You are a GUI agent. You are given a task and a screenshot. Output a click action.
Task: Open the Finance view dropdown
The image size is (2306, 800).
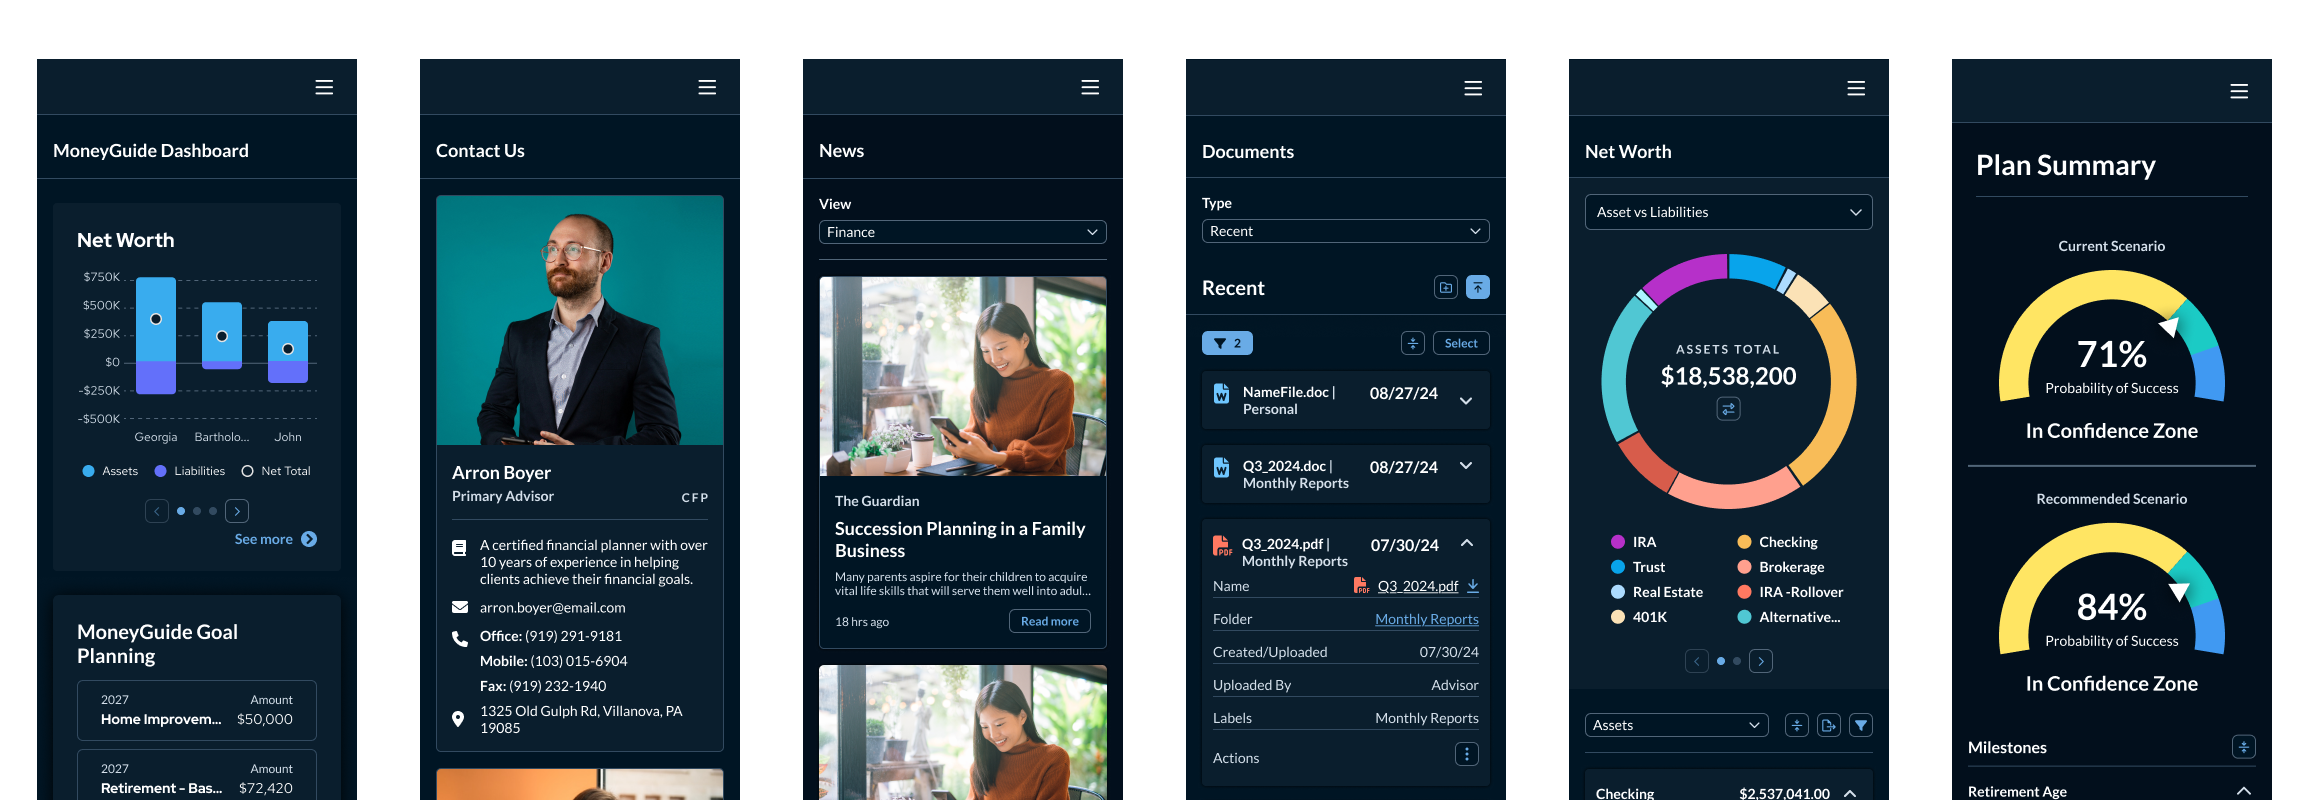pyautogui.click(x=963, y=232)
